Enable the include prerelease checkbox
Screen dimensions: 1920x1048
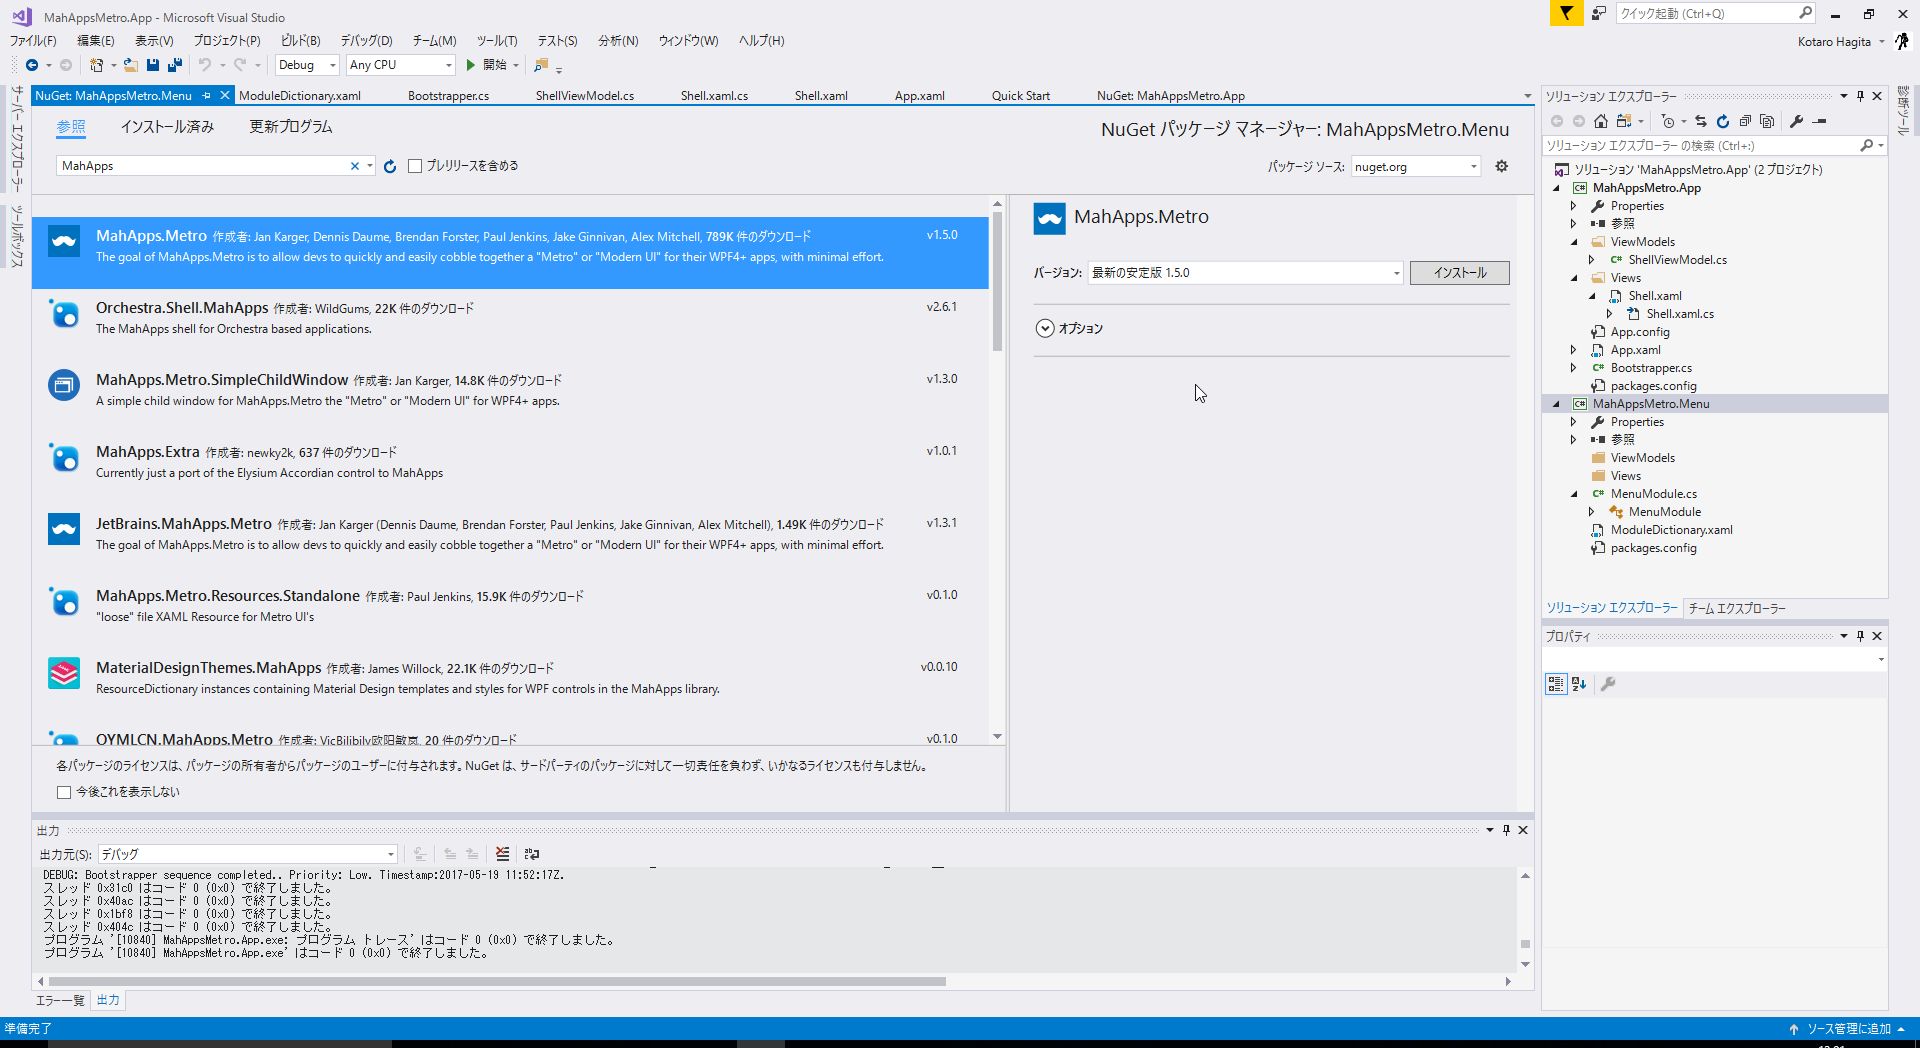coord(415,166)
